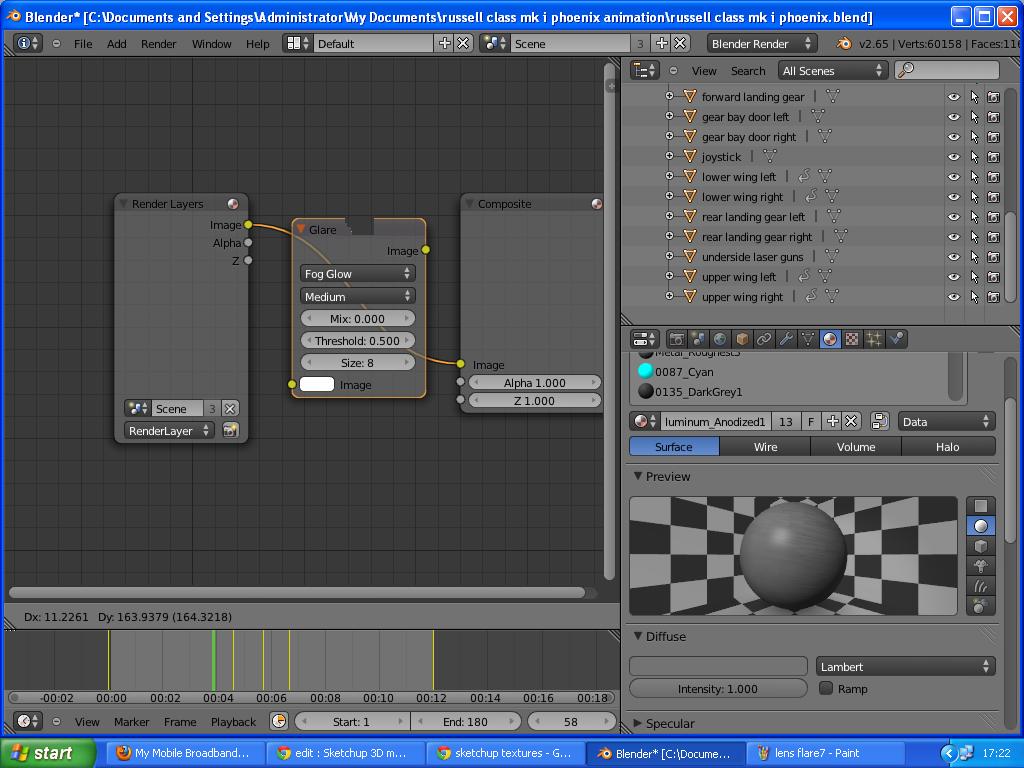Expand the Specular panel
1024x768 pixels.
tap(669, 723)
